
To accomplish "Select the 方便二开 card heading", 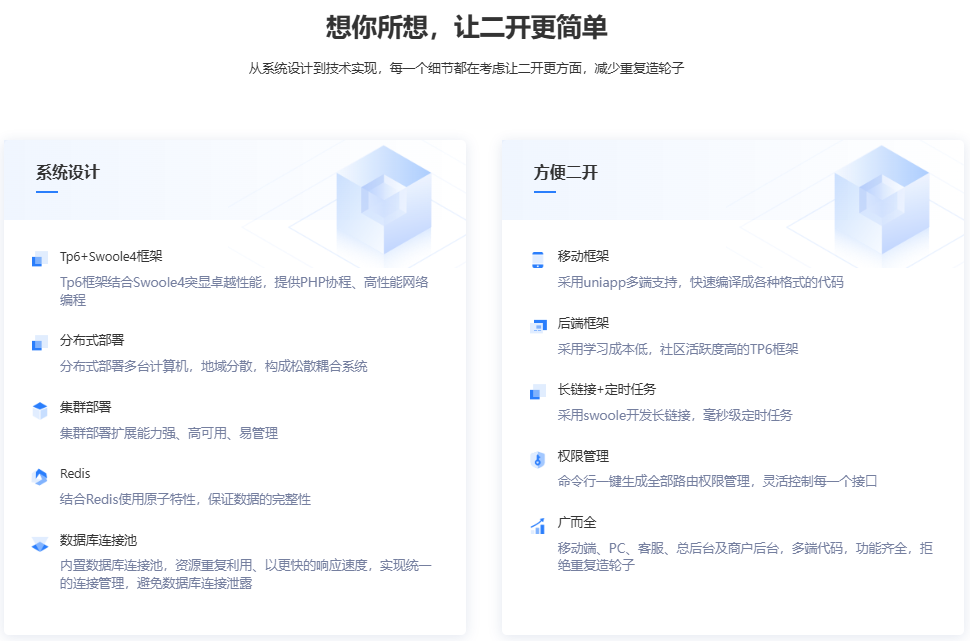I will click(x=566, y=172).
